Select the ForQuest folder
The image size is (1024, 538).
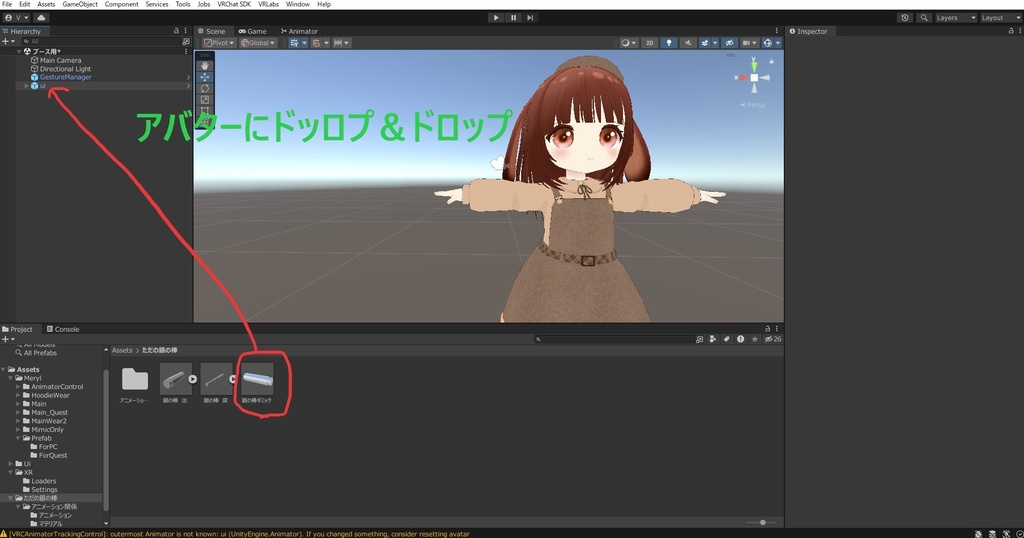pyautogui.click(x=52, y=455)
